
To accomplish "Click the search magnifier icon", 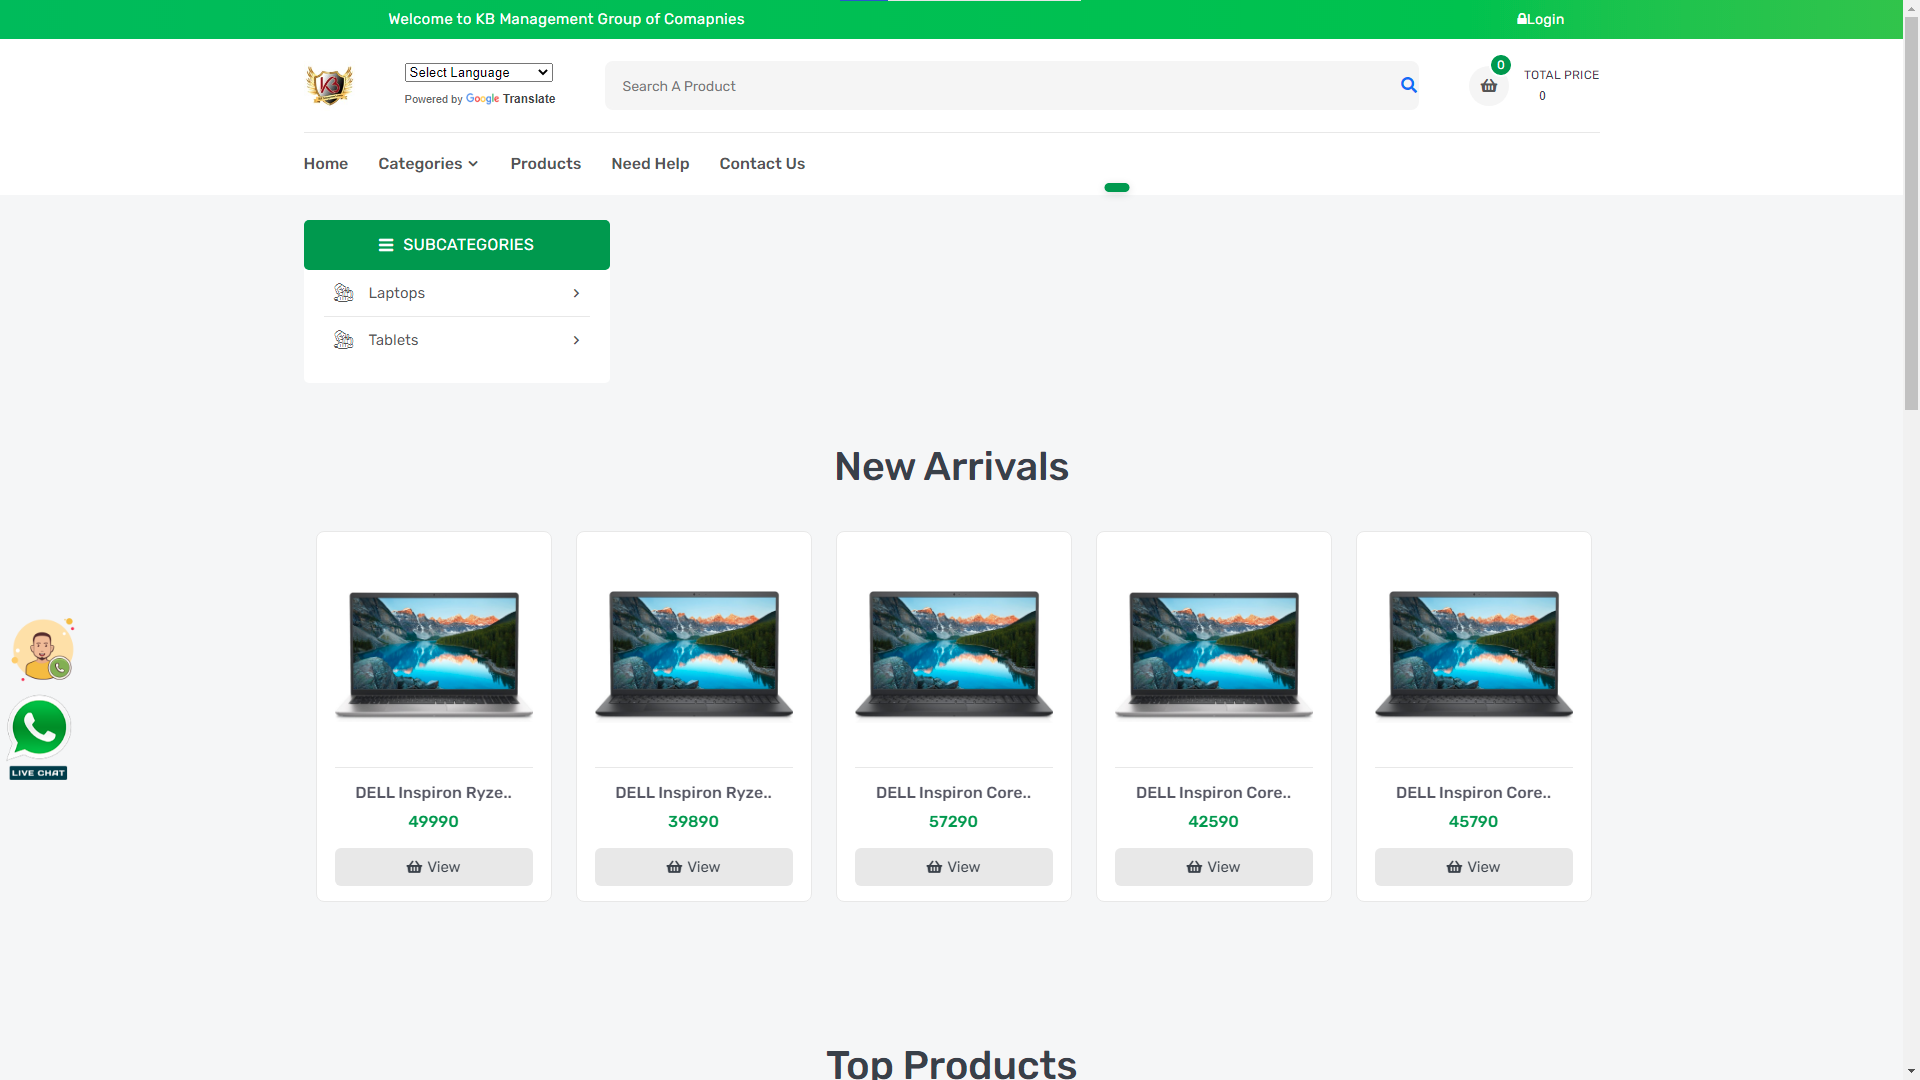I will coord(1409,85).
